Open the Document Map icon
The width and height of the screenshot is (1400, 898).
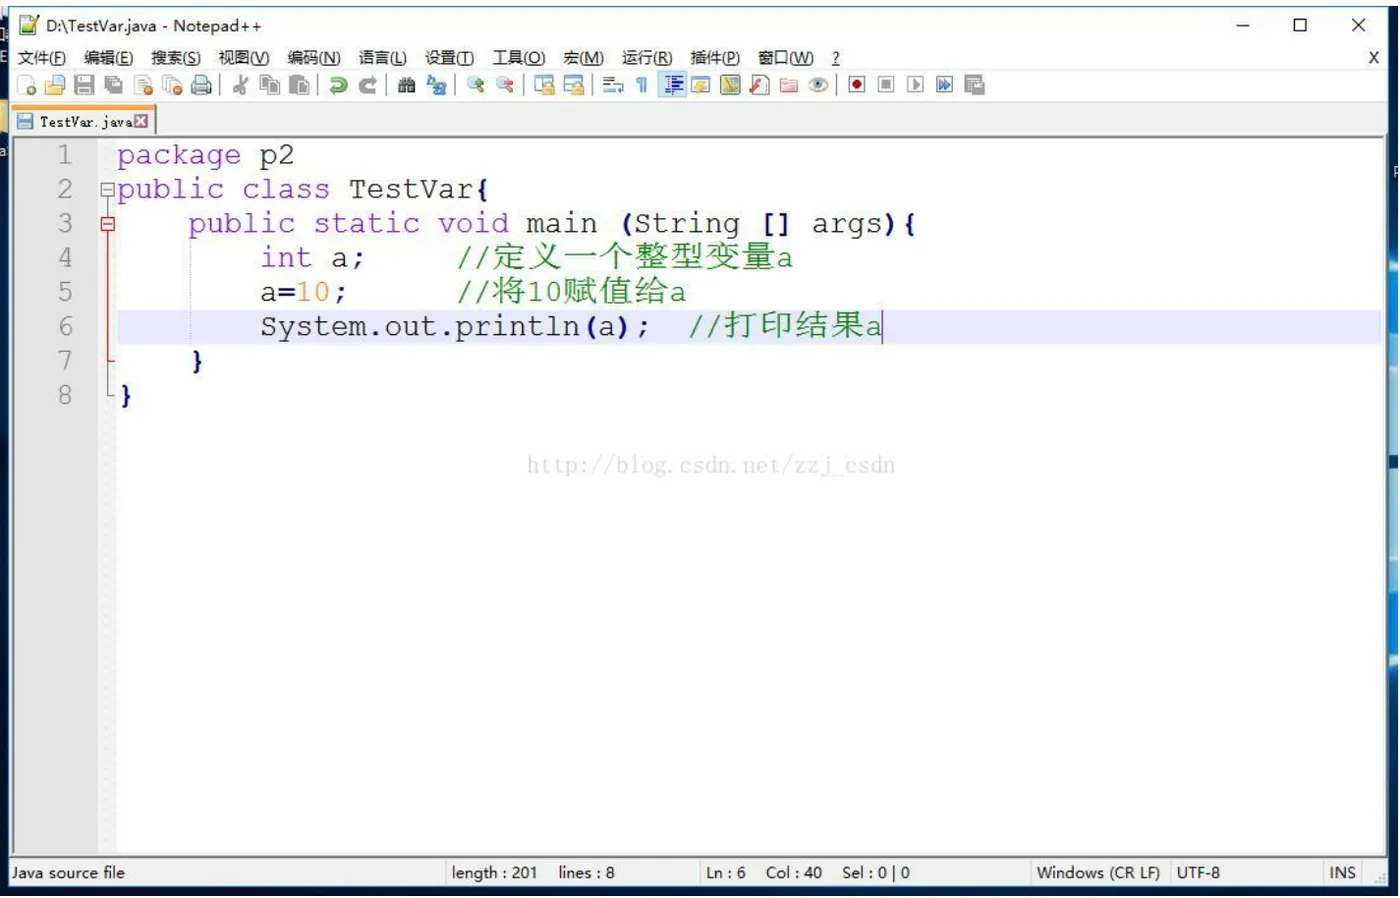[730, 85]
